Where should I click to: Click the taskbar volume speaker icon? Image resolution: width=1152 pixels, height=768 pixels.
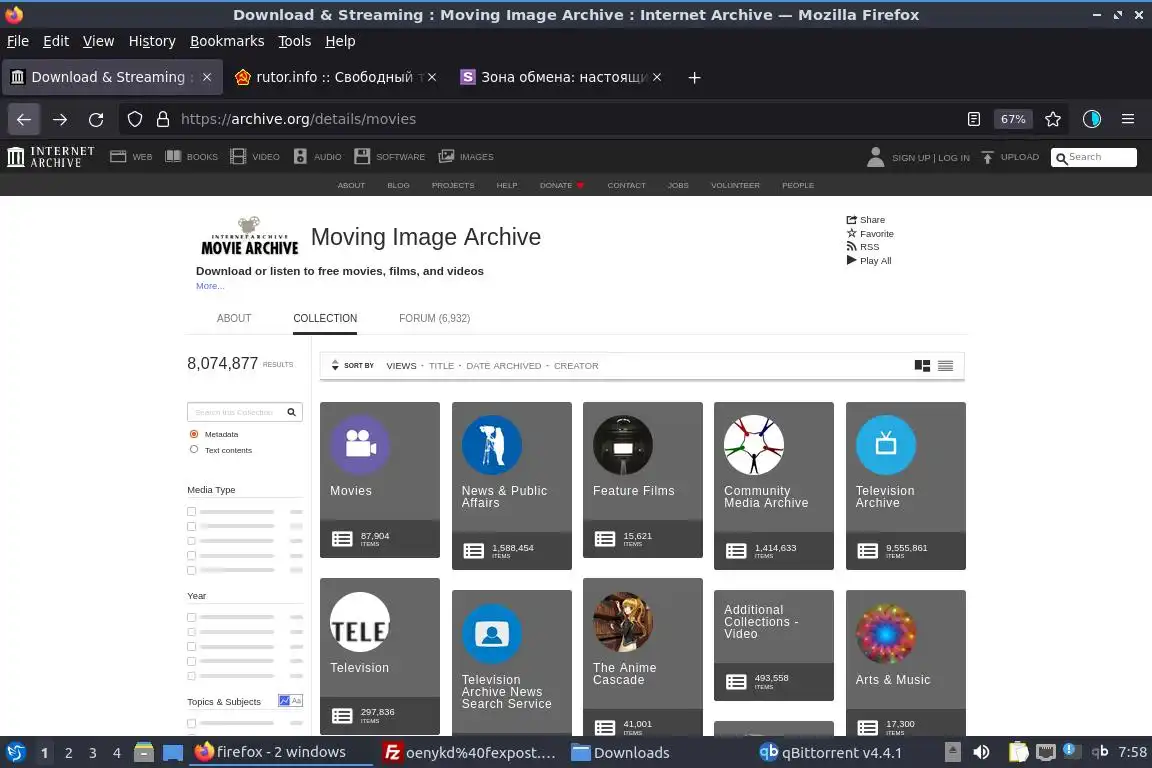981,752
